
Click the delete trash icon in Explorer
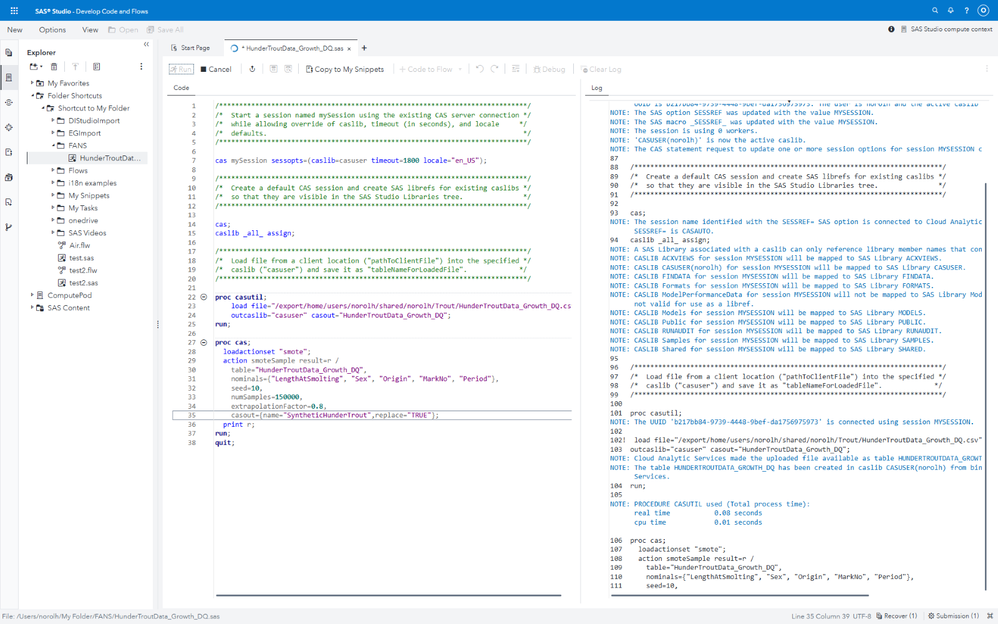(x=54, y=67)
